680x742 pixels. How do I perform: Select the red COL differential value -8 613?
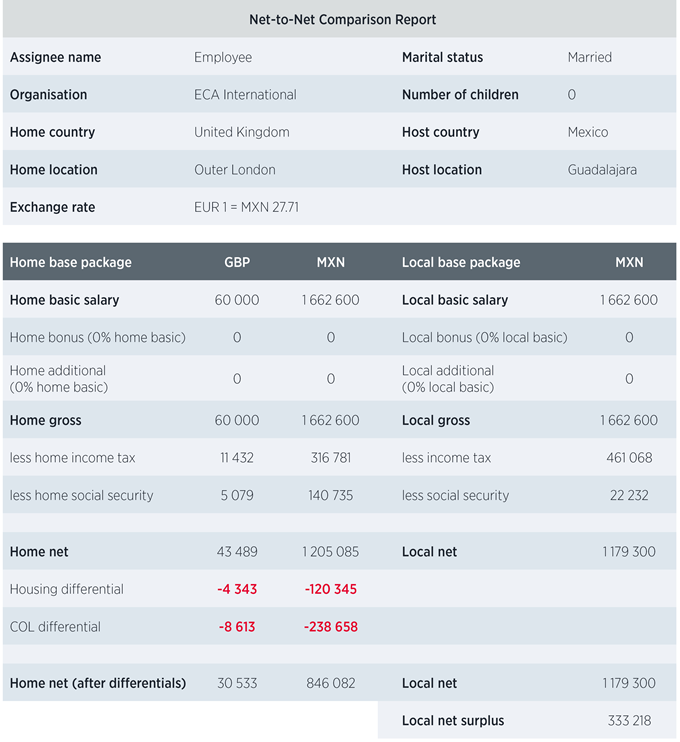point(237,627)
